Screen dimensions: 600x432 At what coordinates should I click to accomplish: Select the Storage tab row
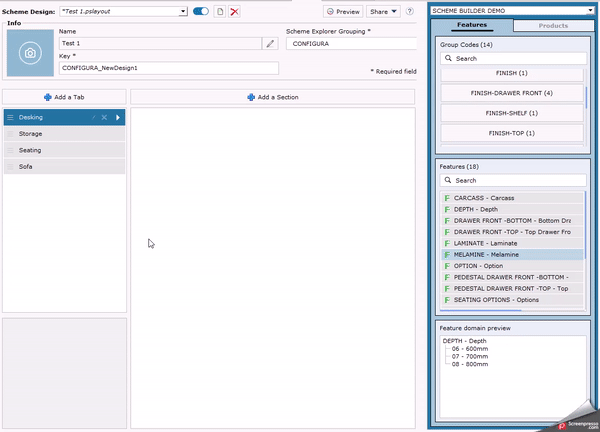(64, 134)
